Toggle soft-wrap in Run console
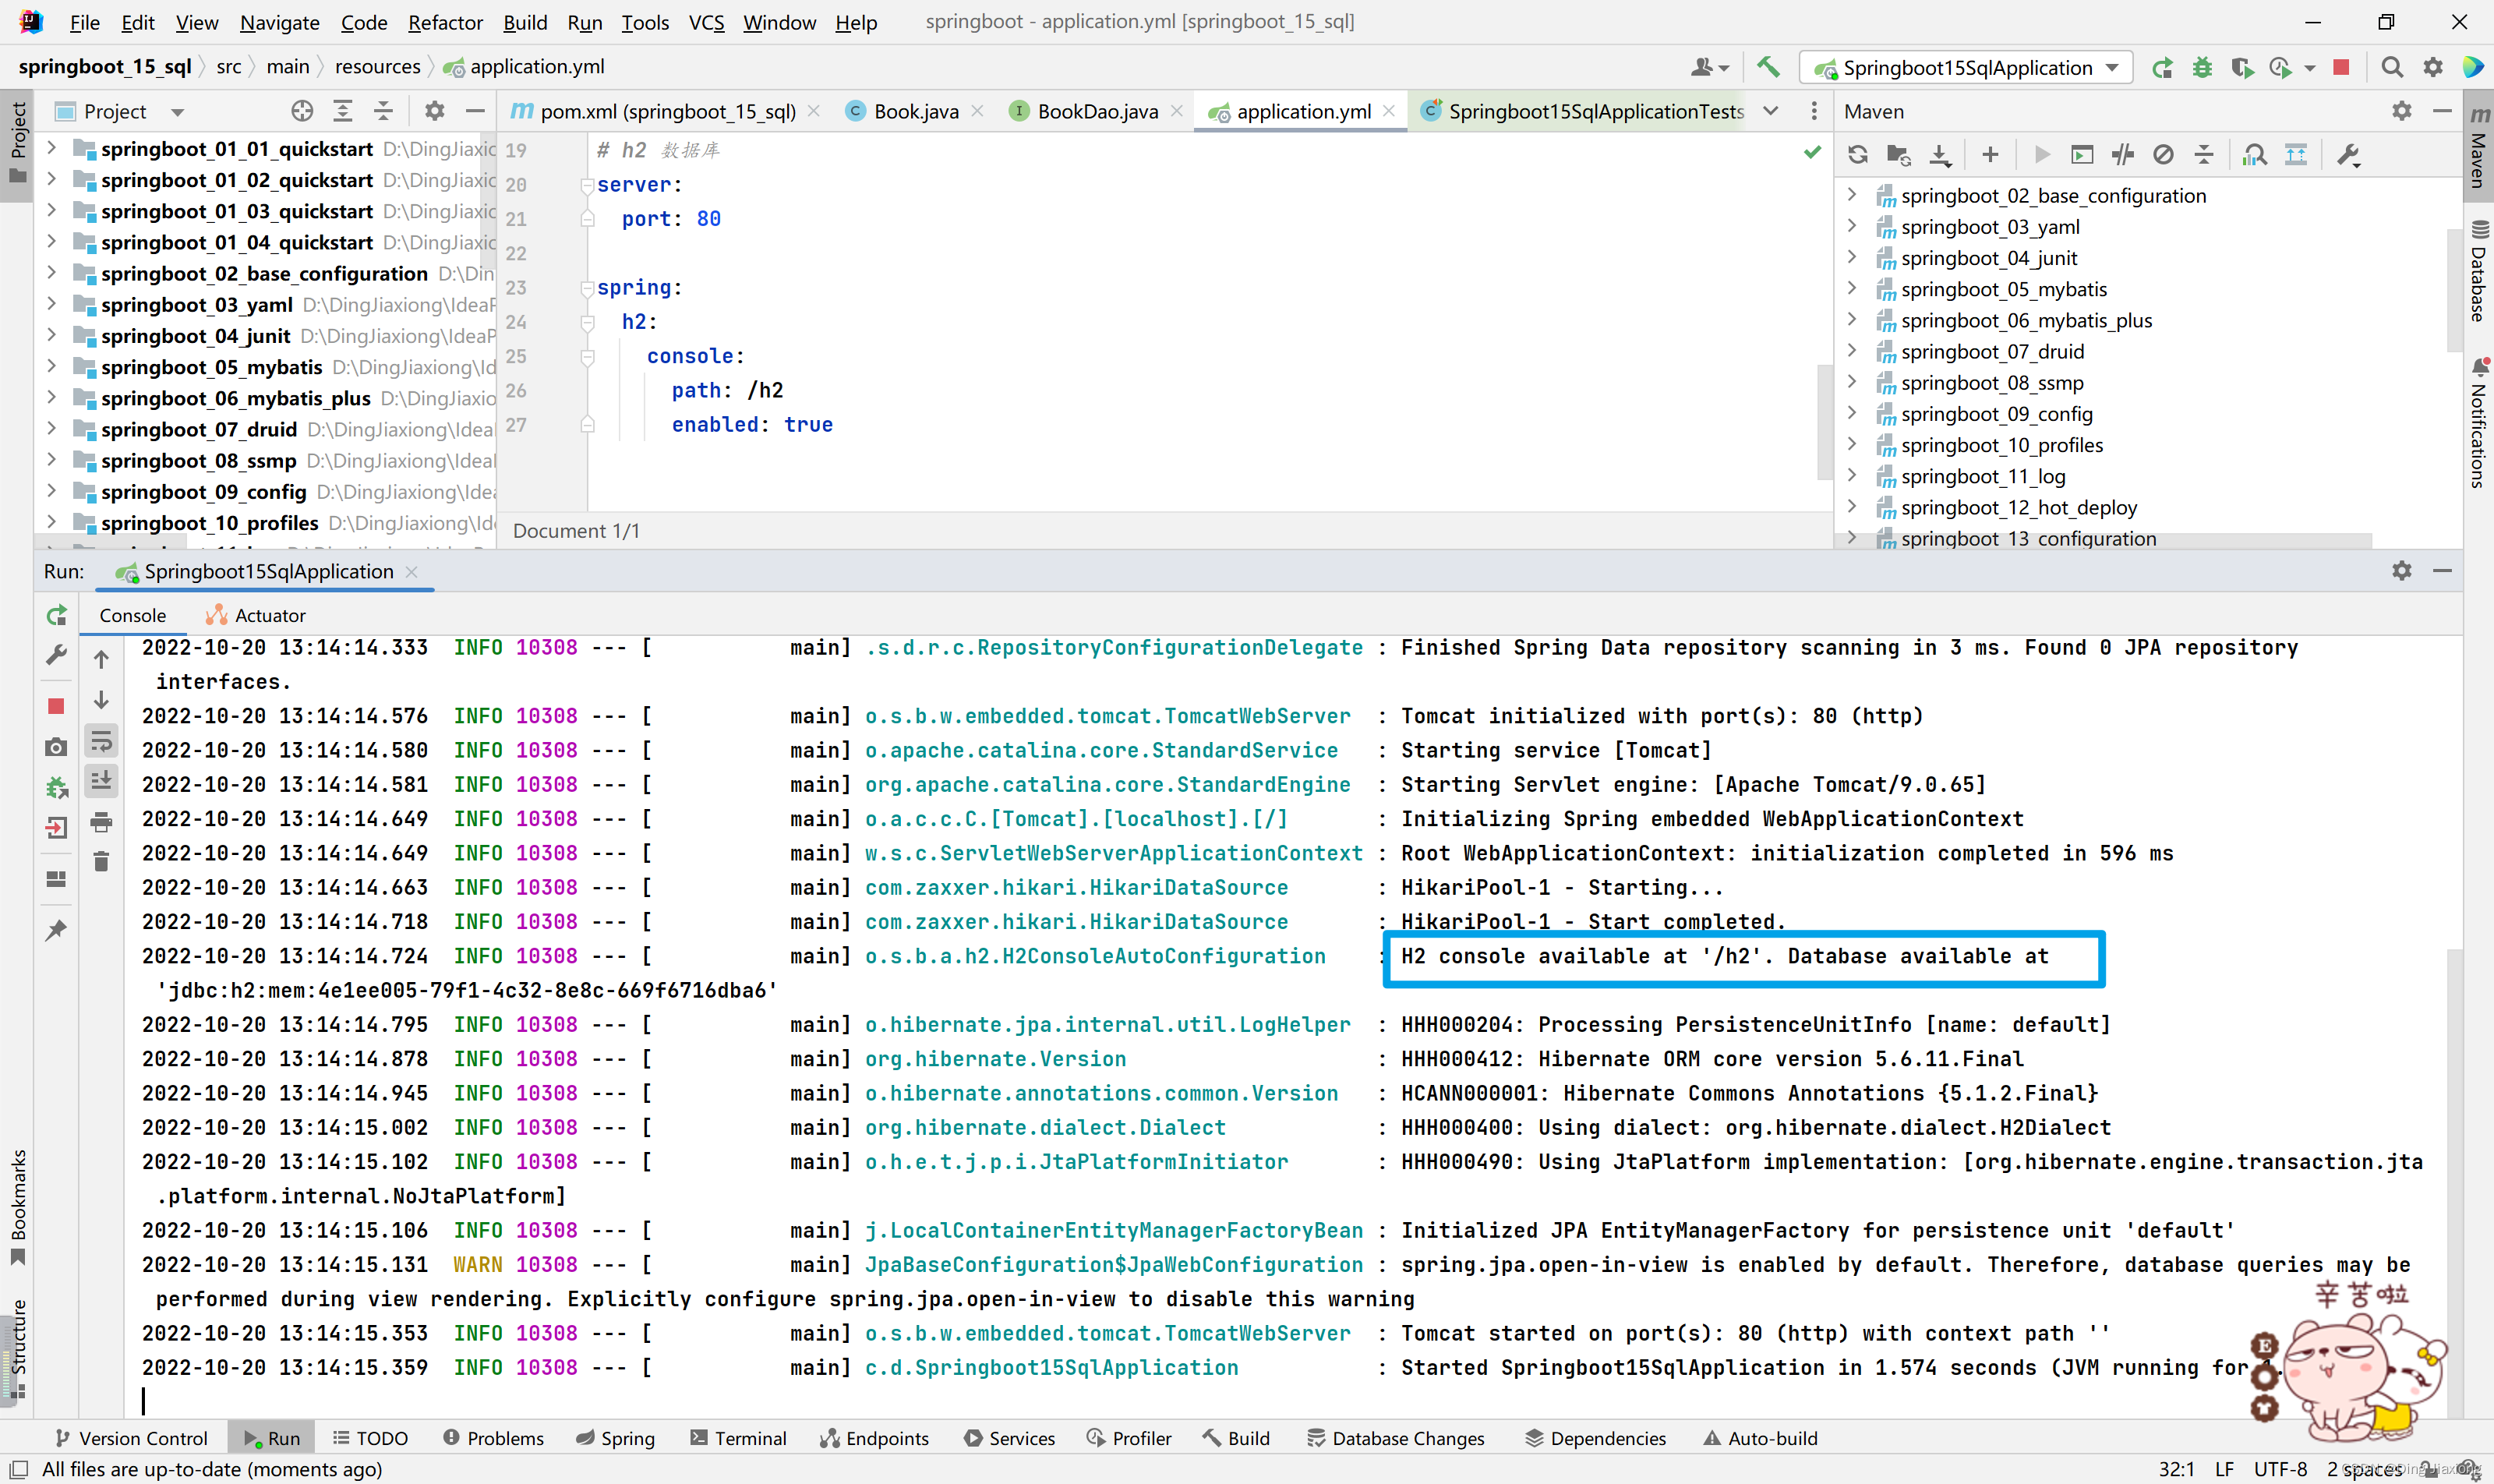Image resolution: width=2494 pixels, height=1484 pixels. tap(101, 741)
